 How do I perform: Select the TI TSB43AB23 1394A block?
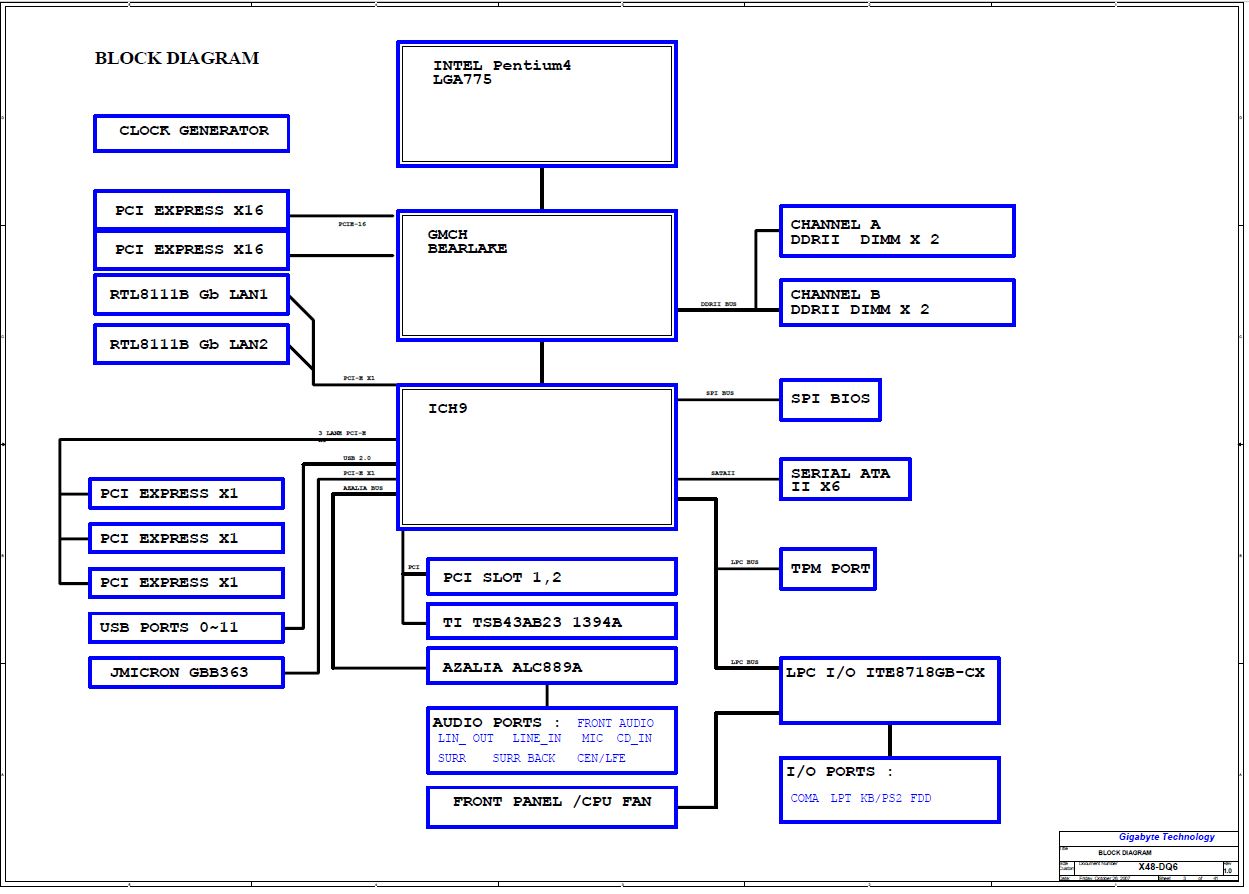pyautogui.click(x=551, y=622)
